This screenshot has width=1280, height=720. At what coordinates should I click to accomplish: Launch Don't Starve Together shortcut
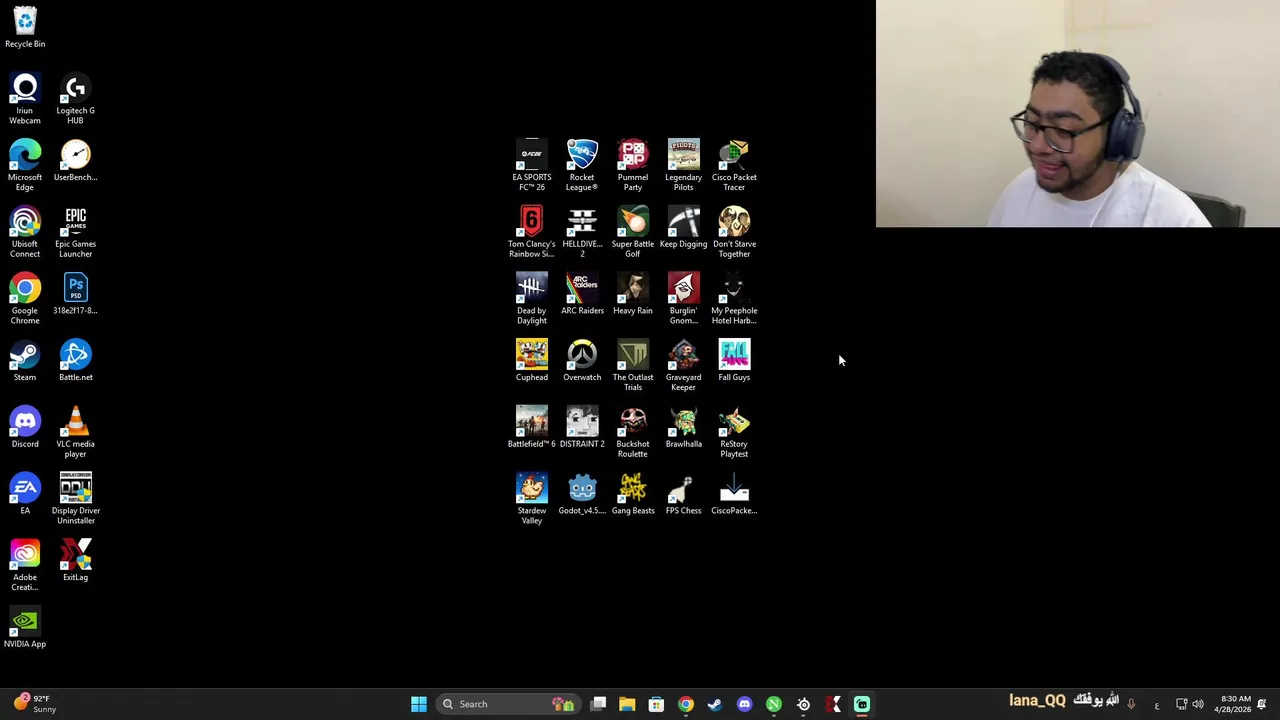[734, 232]
